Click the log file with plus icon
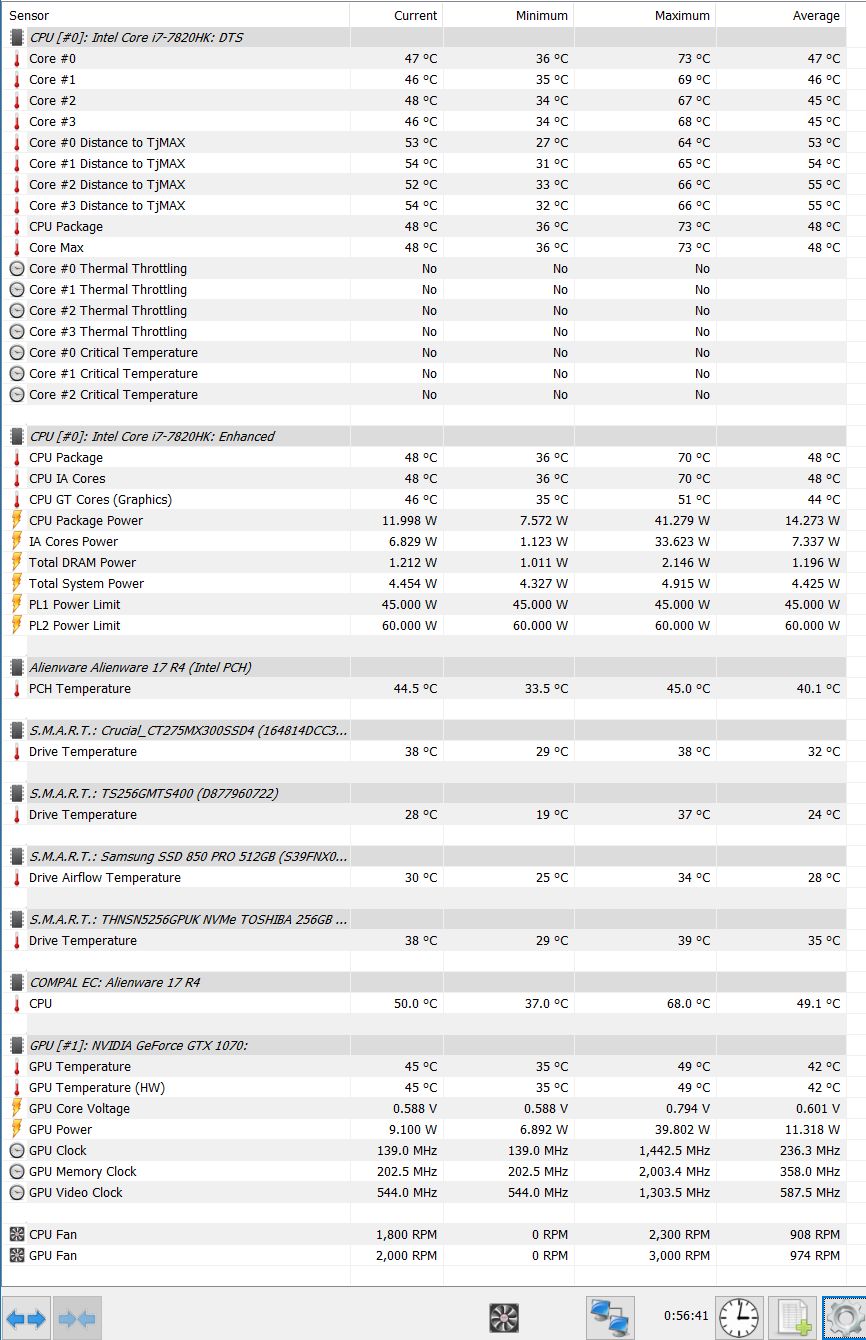Viewport: 866px width, 1340px height. [795, 1318]
